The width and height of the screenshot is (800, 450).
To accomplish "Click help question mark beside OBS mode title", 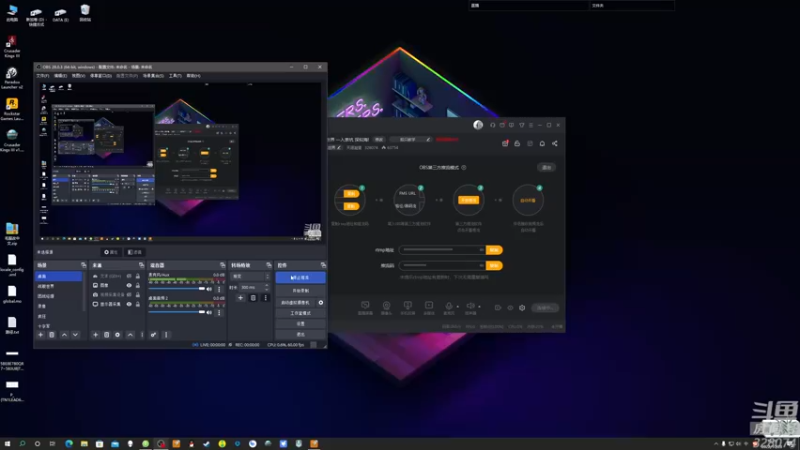I will tap(464, 167).
